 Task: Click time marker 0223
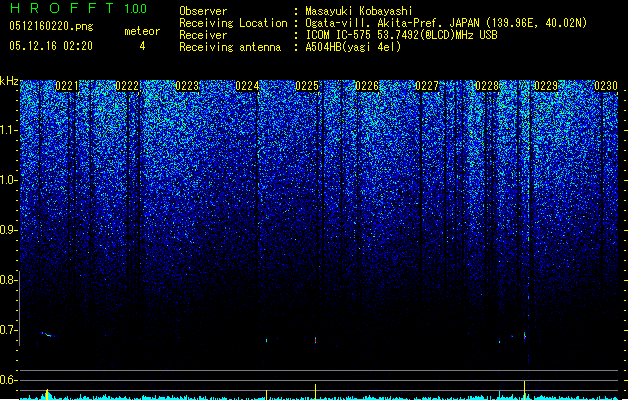[x=187, y=86]
